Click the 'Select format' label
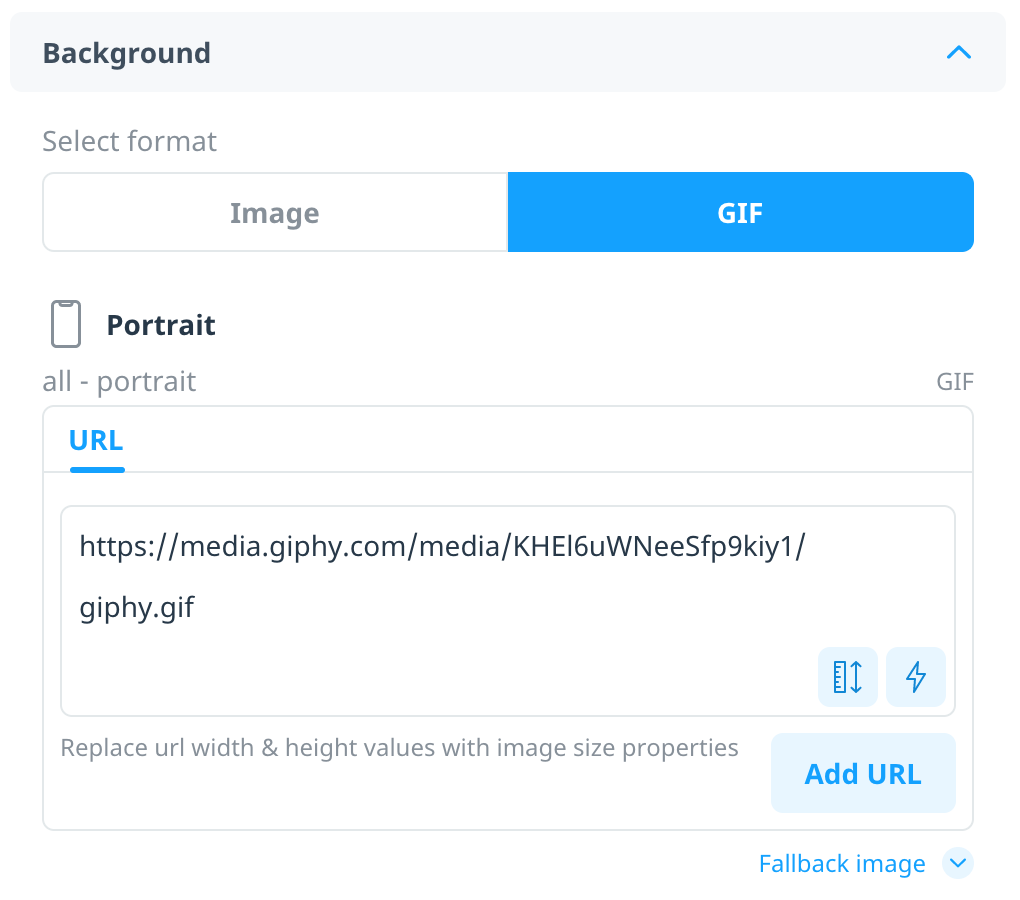 (x=129, y=141)
